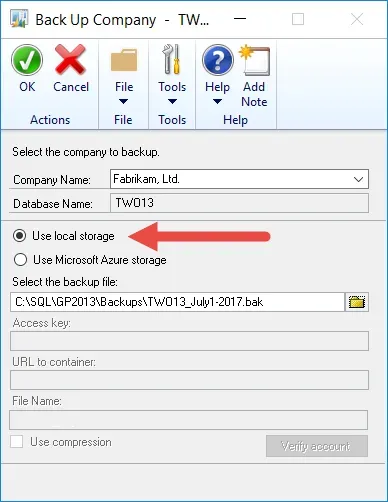Viewport: 388px width, 502px height.
Task: Minimize the Back Up Company window
Action: click(240, 19)
